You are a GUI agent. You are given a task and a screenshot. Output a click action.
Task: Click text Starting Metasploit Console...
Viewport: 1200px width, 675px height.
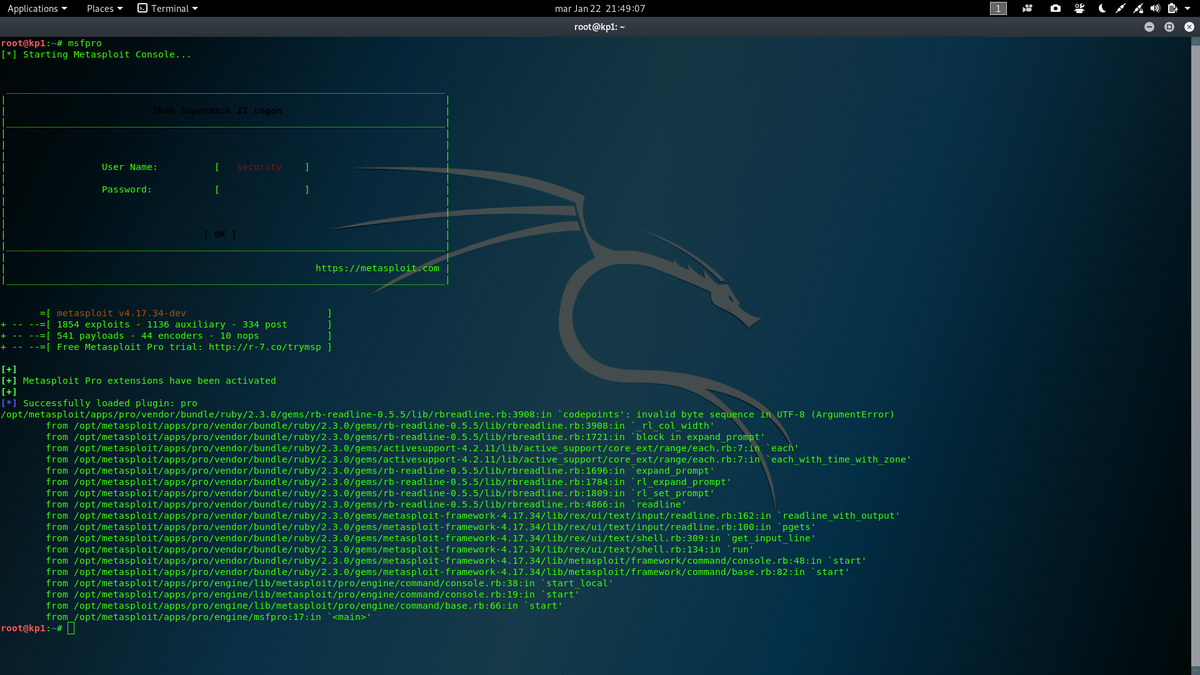point(107,54)
